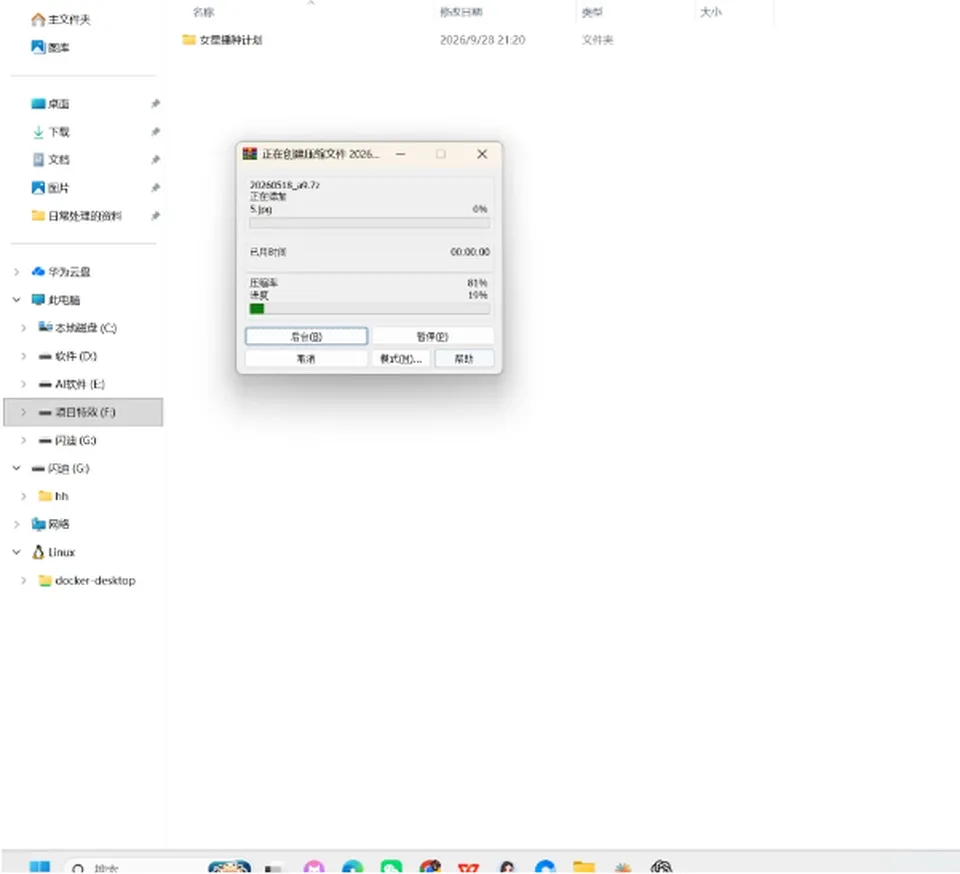Unpin 日常处理的资料 using its pin icon
Screen dimensions: 960x874
(x=156, y=215)
